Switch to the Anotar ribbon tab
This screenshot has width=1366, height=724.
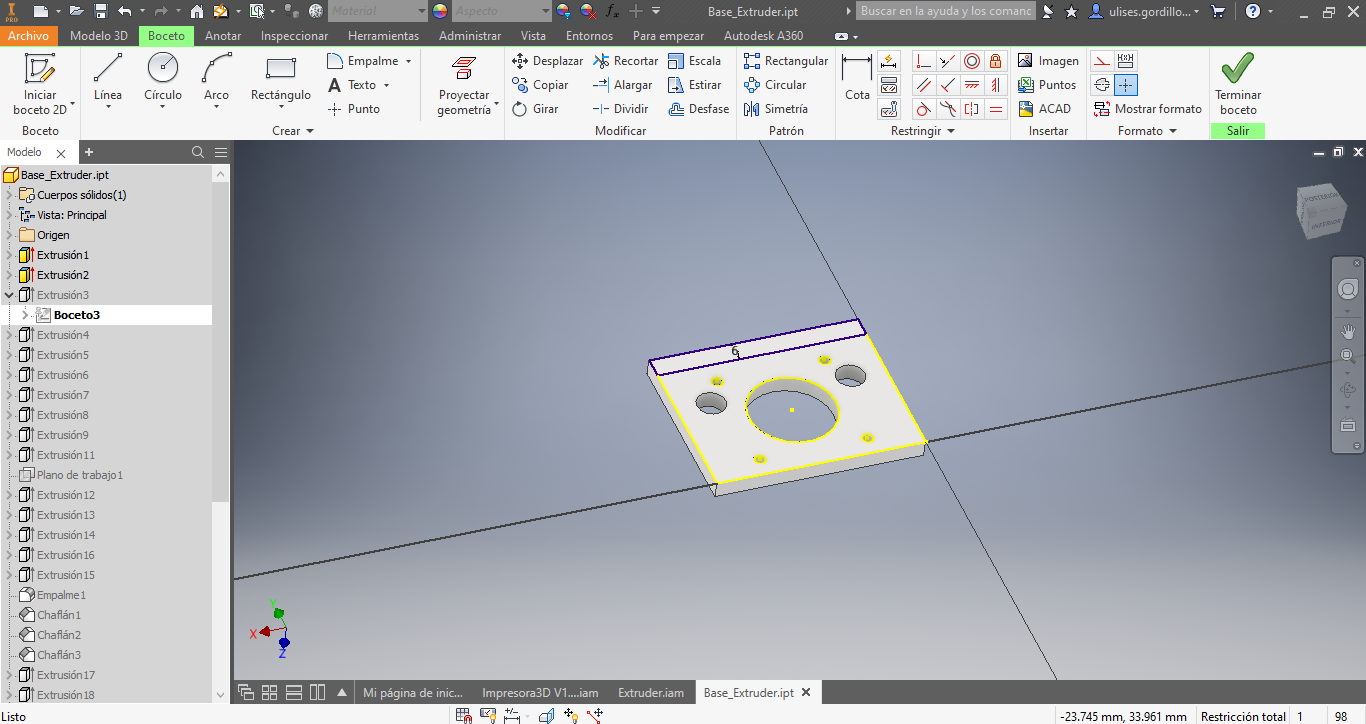pos(223,35)
